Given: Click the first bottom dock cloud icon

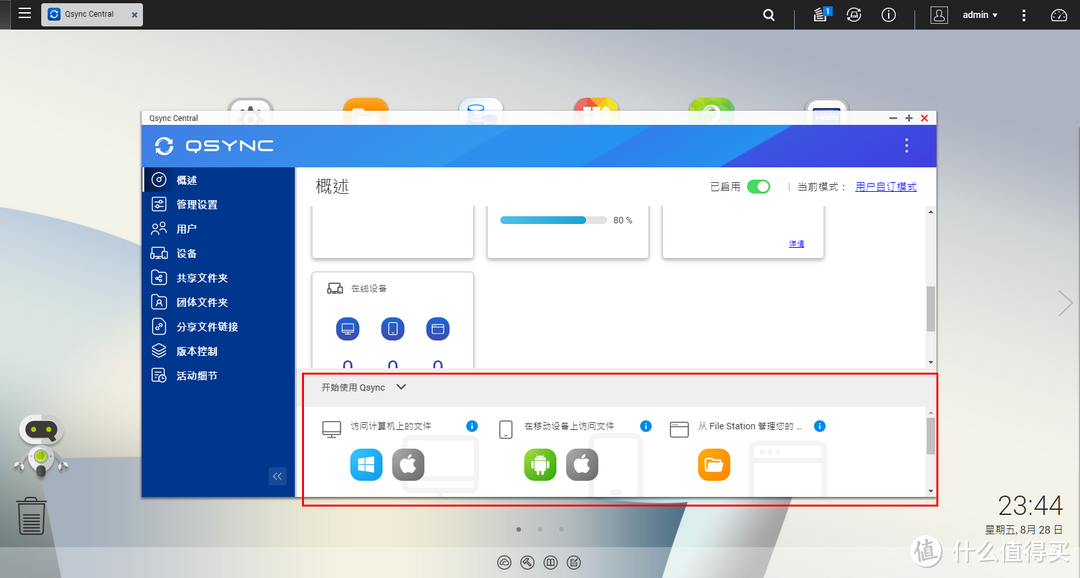Looking at the screenshot, I should [x=504, y=563].
